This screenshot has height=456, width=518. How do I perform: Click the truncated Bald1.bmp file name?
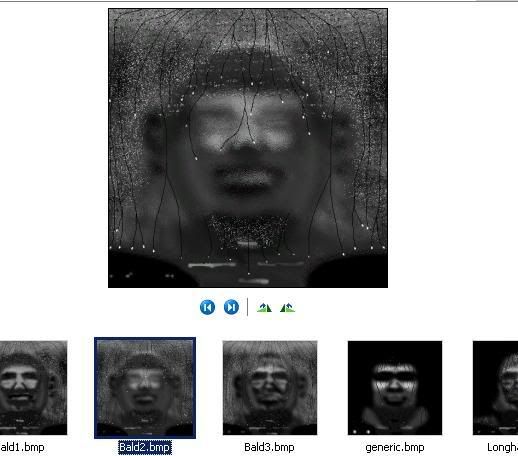(x=22, y=447)
